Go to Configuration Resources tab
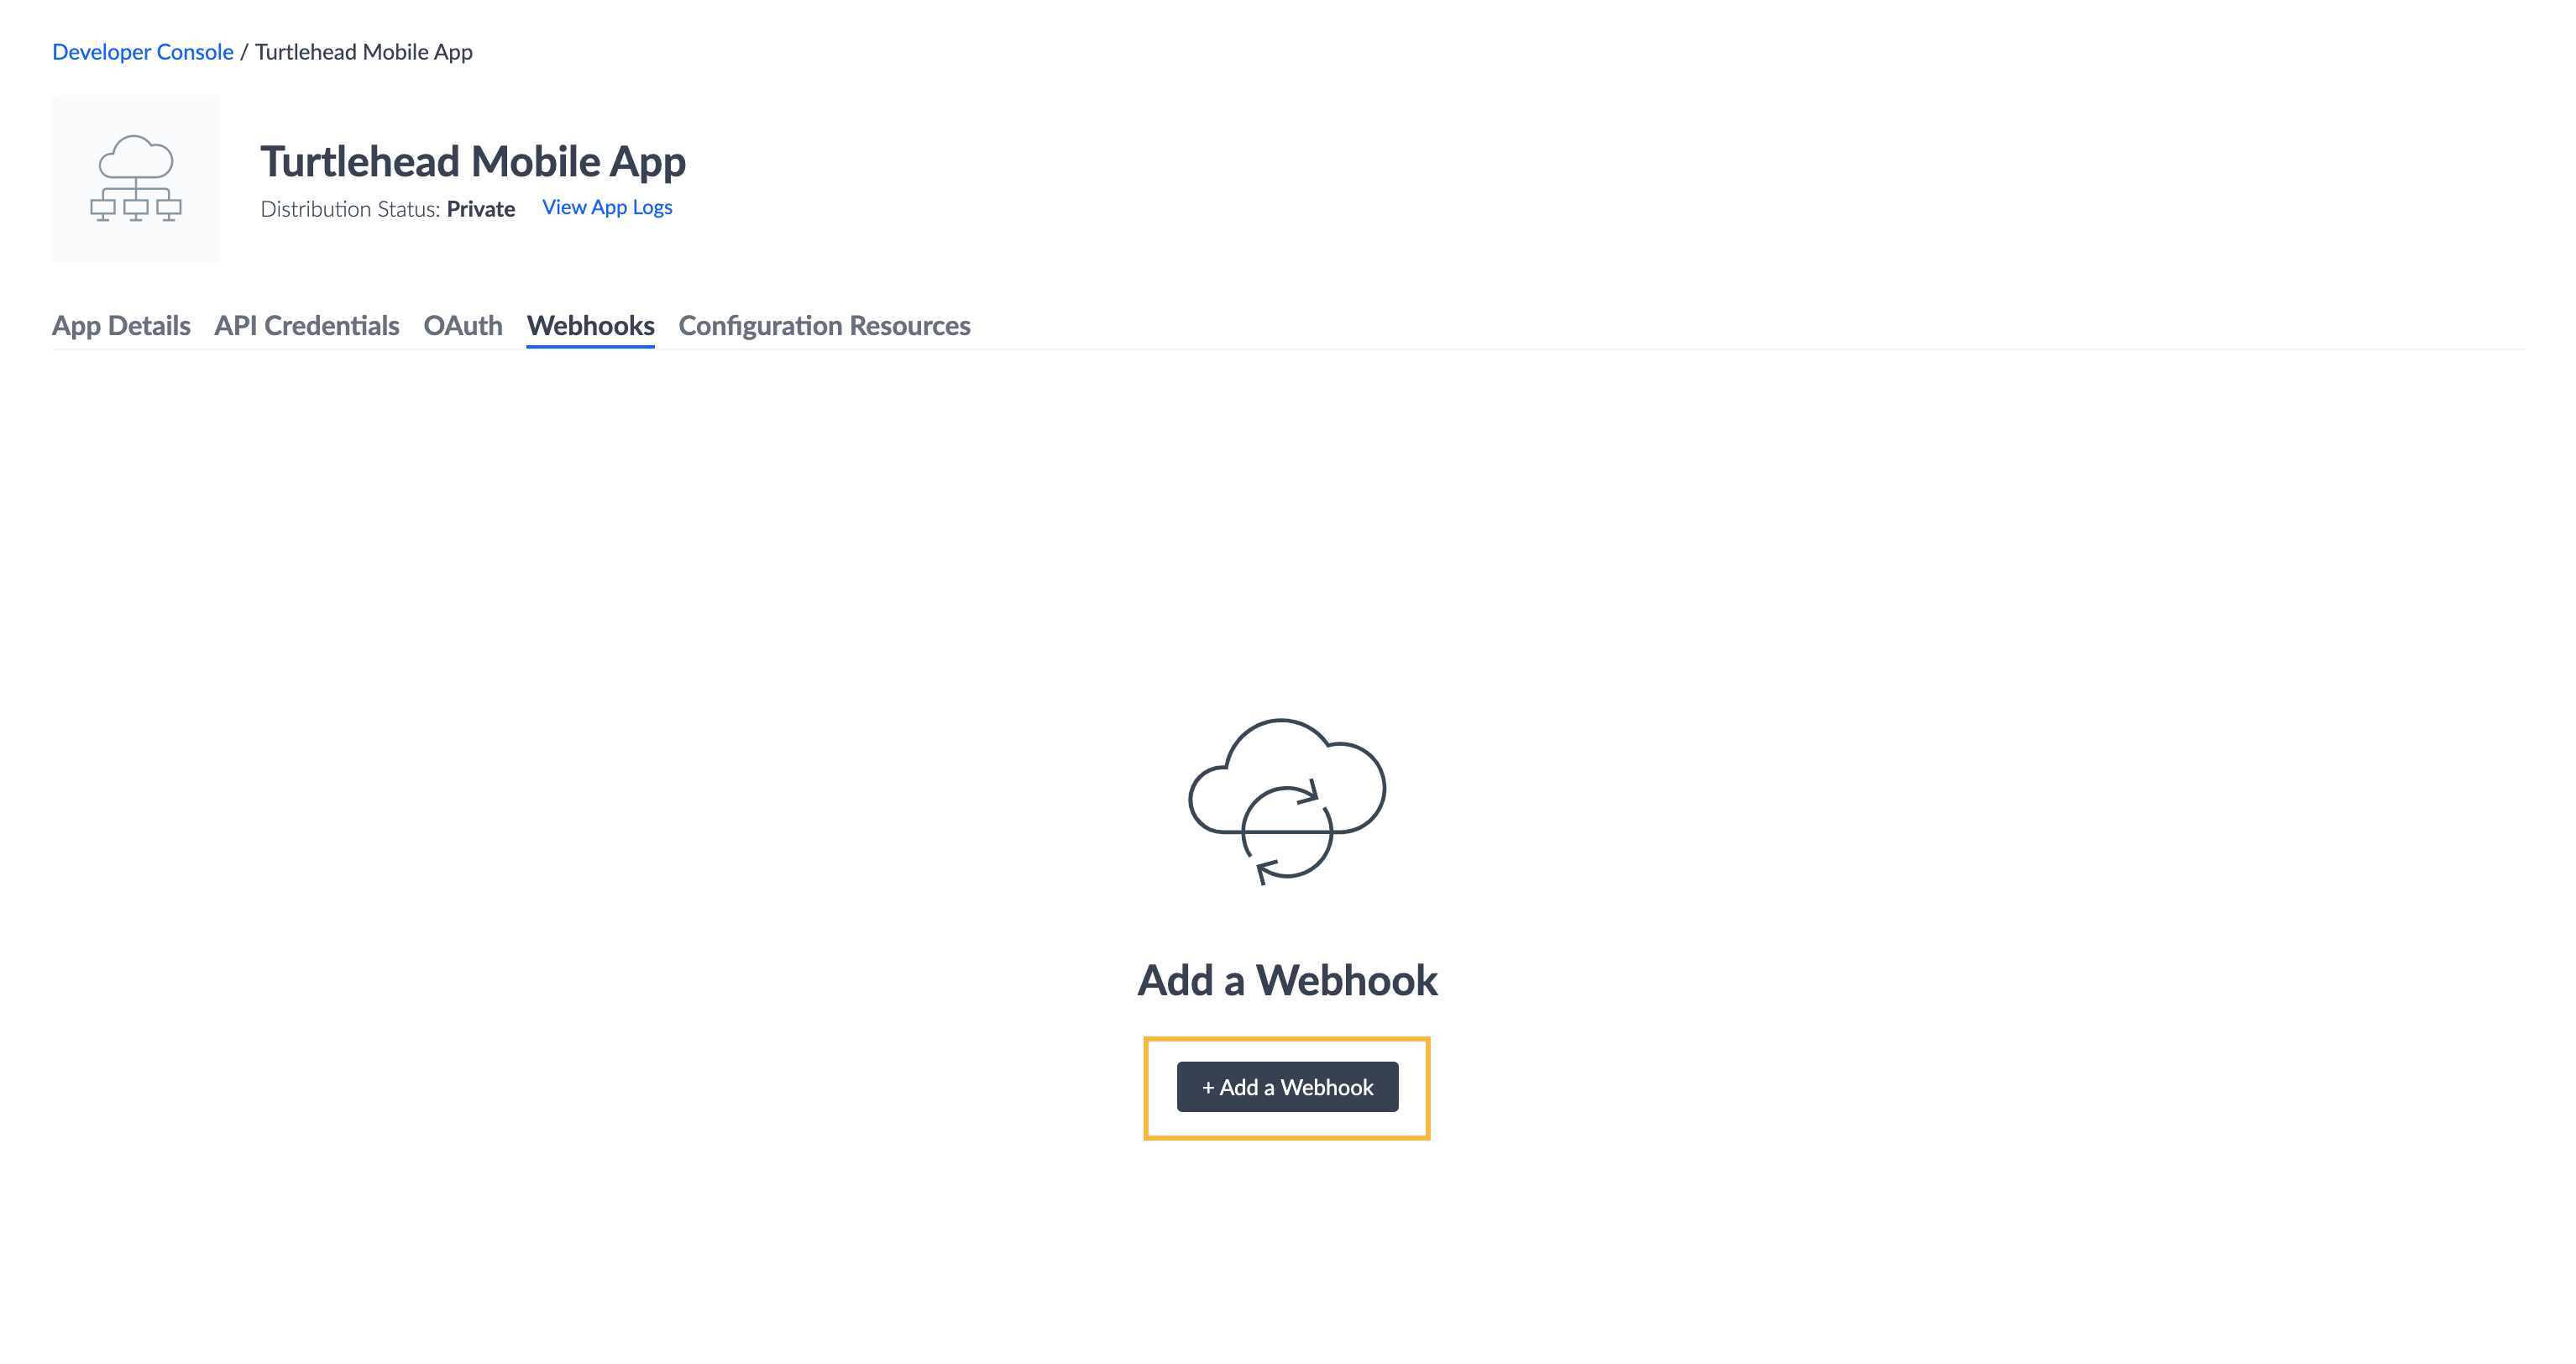The image size is (2576, 1364). (825, 325)
